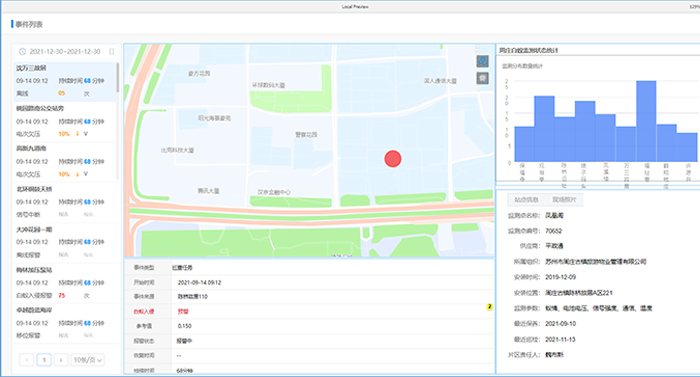Select the 卓越蔚蓝海岸 event item
Screen dimensions: 700x377
[65, 323]
